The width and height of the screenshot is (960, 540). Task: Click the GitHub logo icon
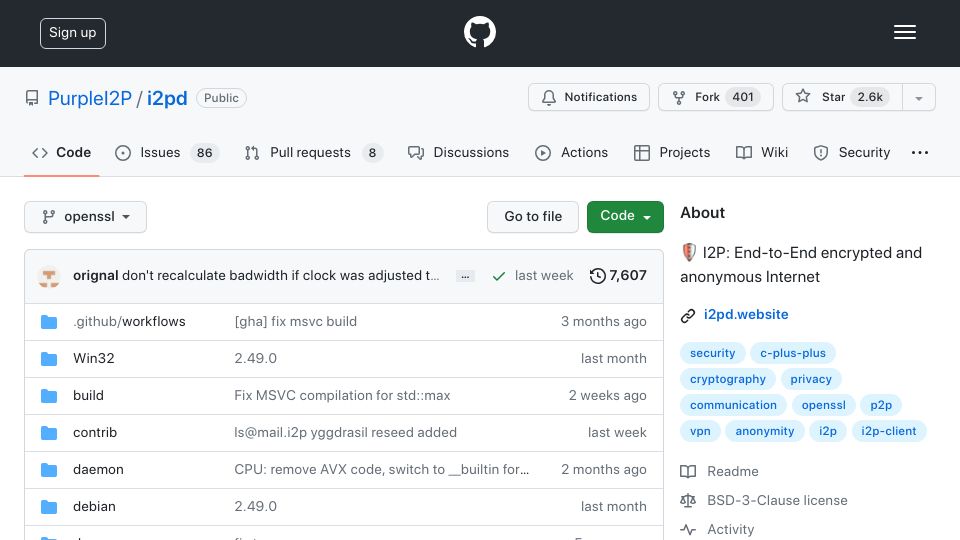click(479, 32)
